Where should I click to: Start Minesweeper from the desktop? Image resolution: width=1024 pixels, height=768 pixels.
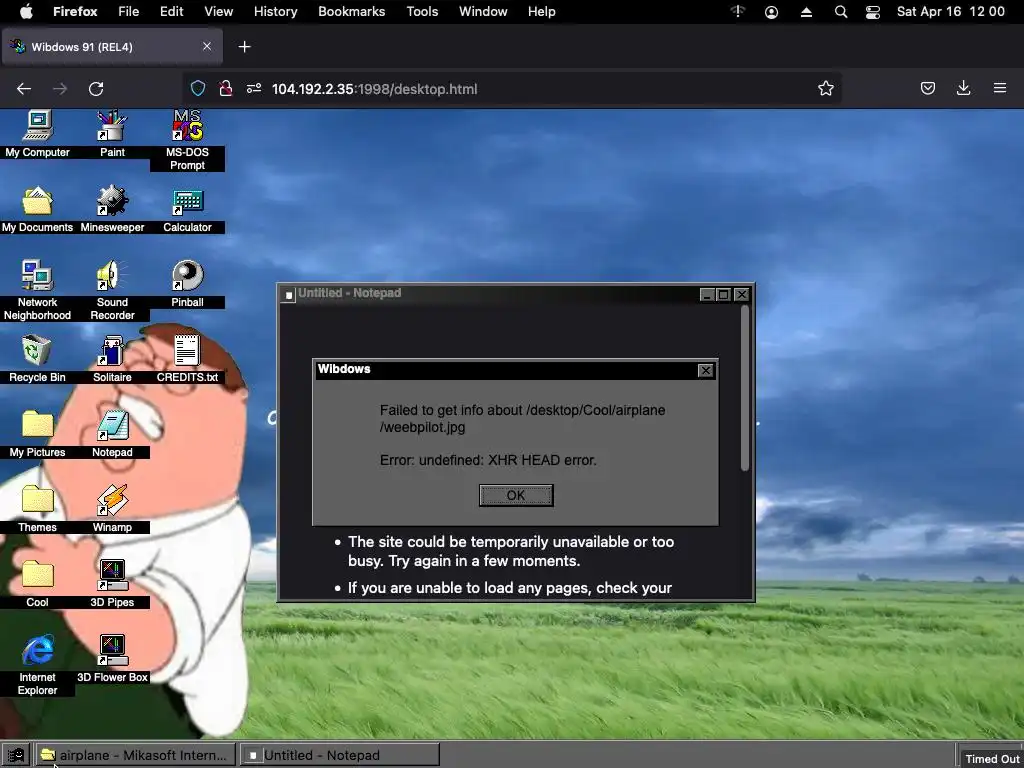tap(112, 210)
